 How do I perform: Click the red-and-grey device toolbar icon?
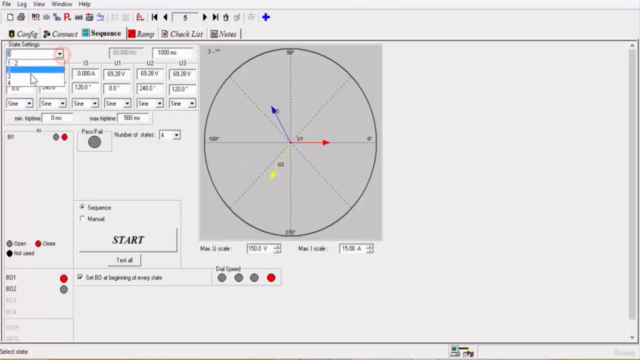[89, 17]
